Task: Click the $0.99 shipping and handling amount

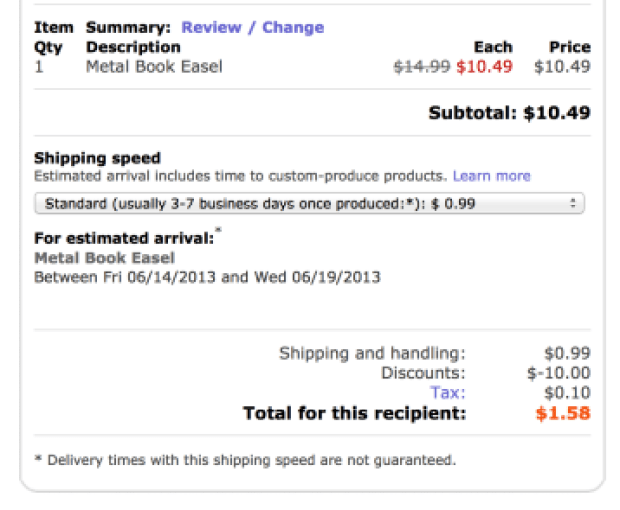Action: pyautogui.click(x=567, y=353)
